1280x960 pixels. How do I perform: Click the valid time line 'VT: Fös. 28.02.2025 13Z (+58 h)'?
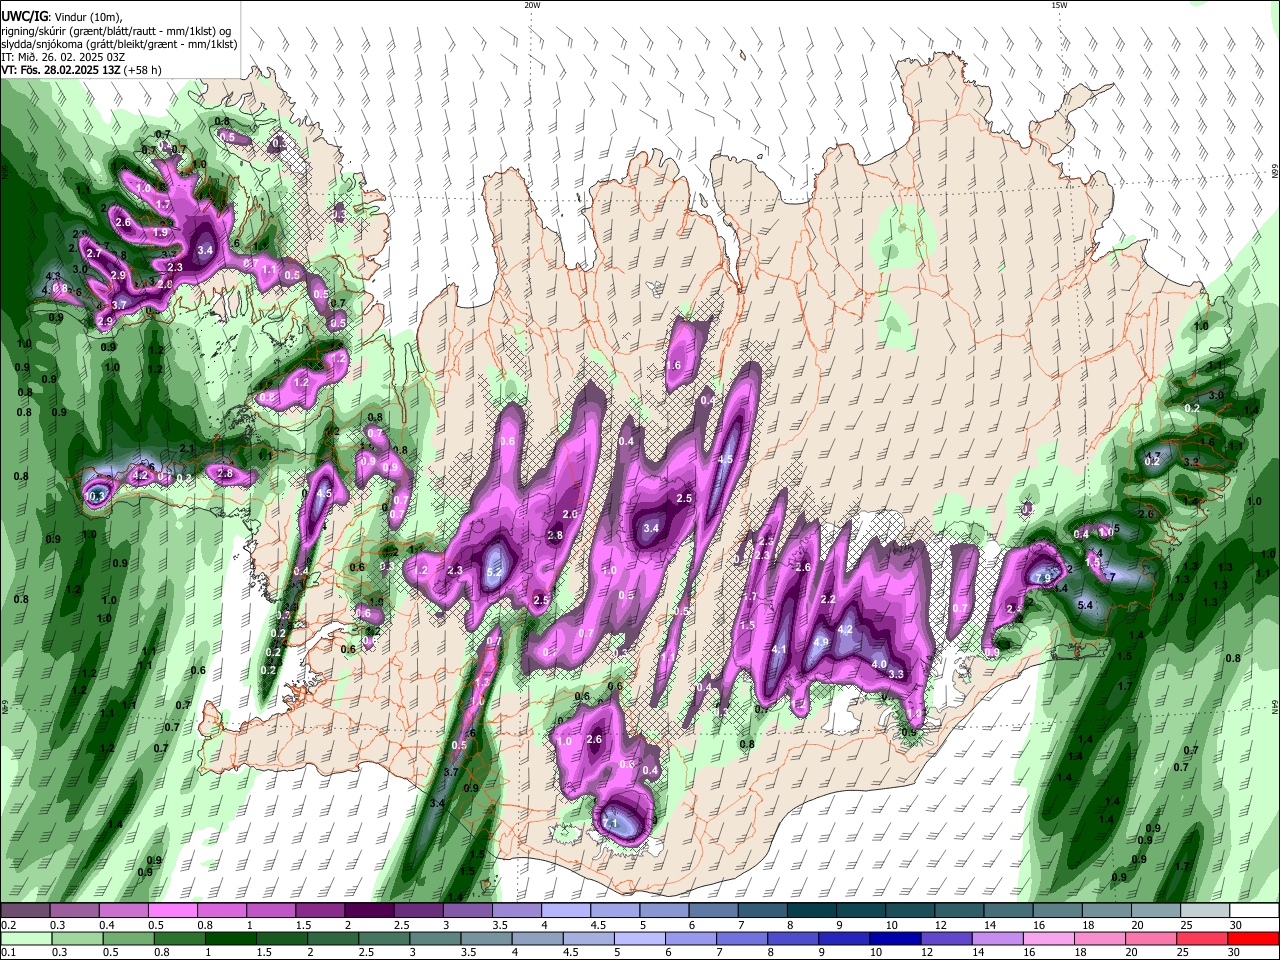click(82, 70)
